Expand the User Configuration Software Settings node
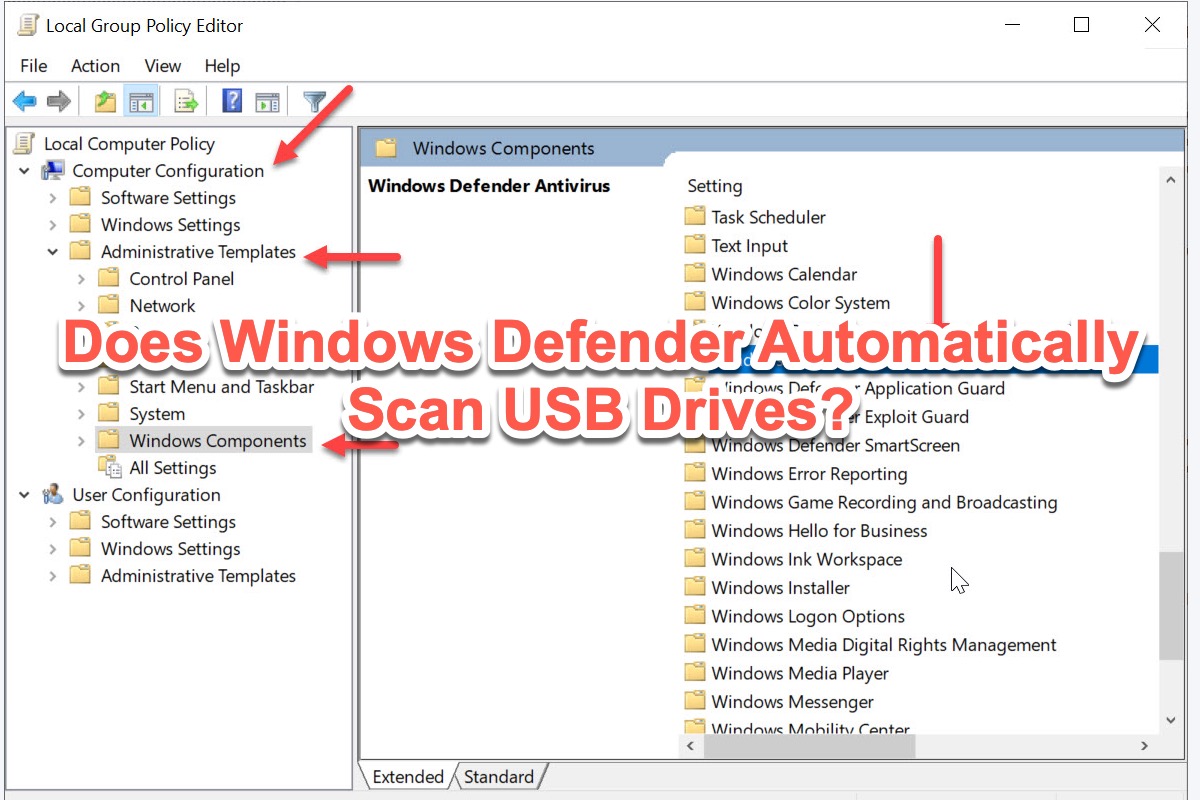This screenshot has width=1200, height=800. pyautogui.click(x=53, y=522)
